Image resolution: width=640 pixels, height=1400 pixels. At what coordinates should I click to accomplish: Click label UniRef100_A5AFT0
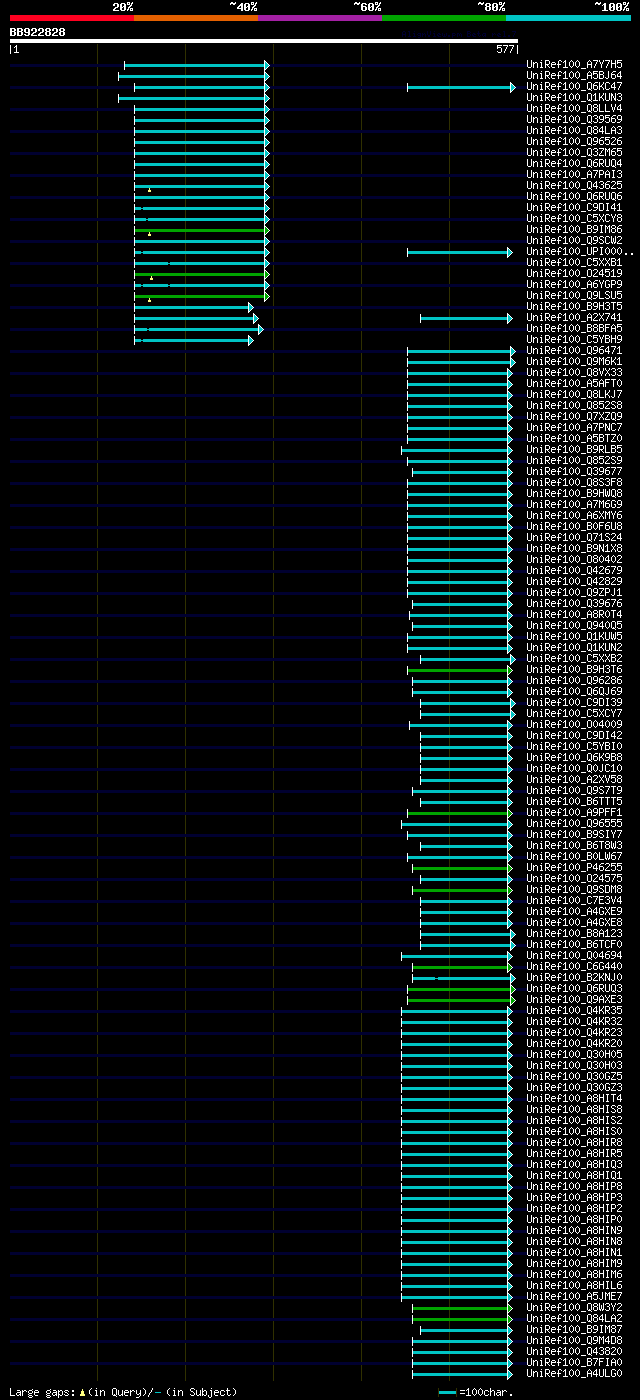(574, 384)
